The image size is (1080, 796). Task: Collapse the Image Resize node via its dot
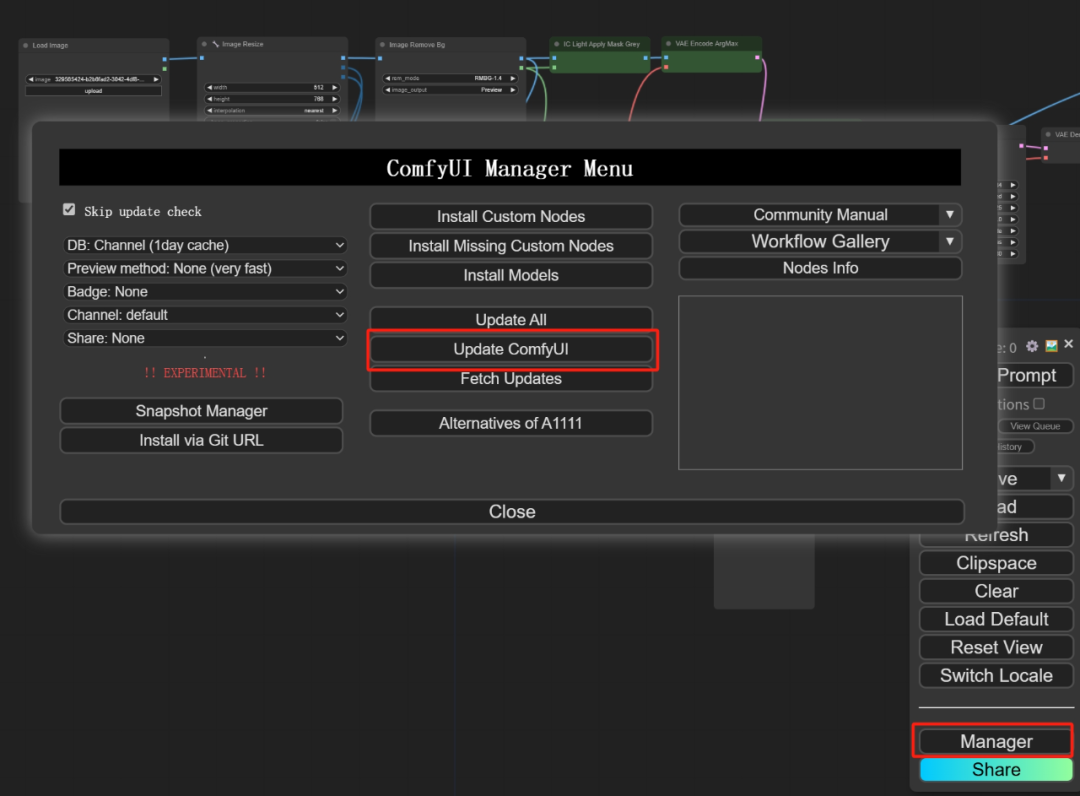click(204, 44)
